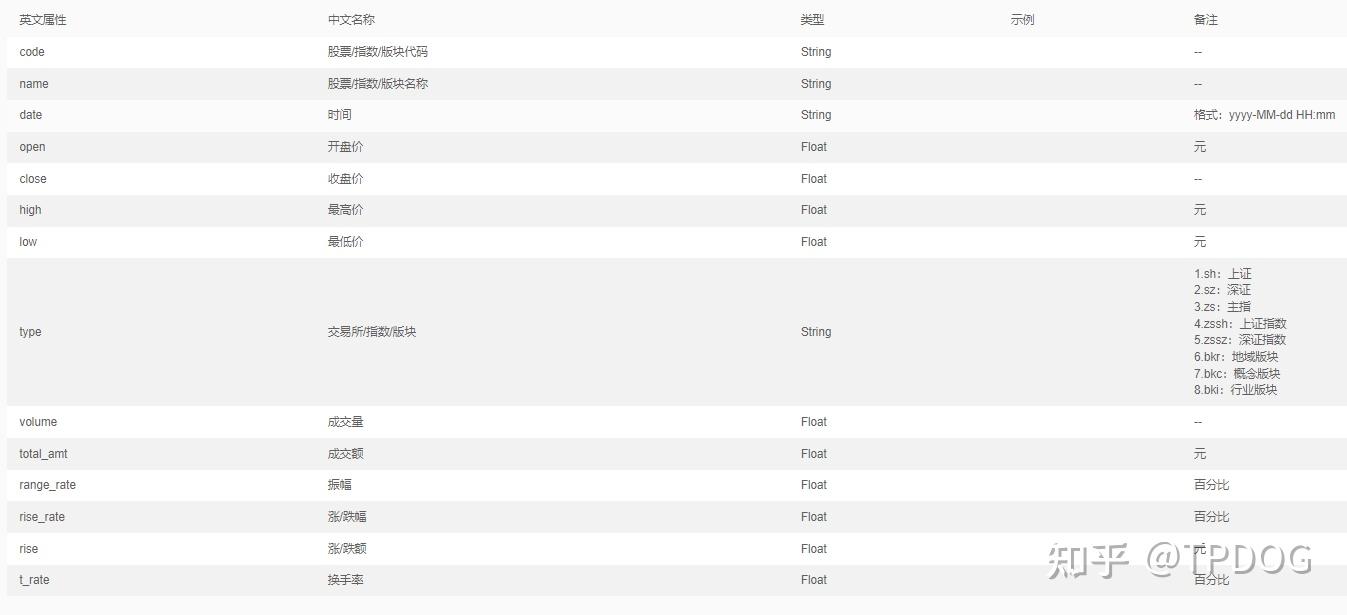Select the name attribute cell

pyautogui.click(x=34, y=84)
